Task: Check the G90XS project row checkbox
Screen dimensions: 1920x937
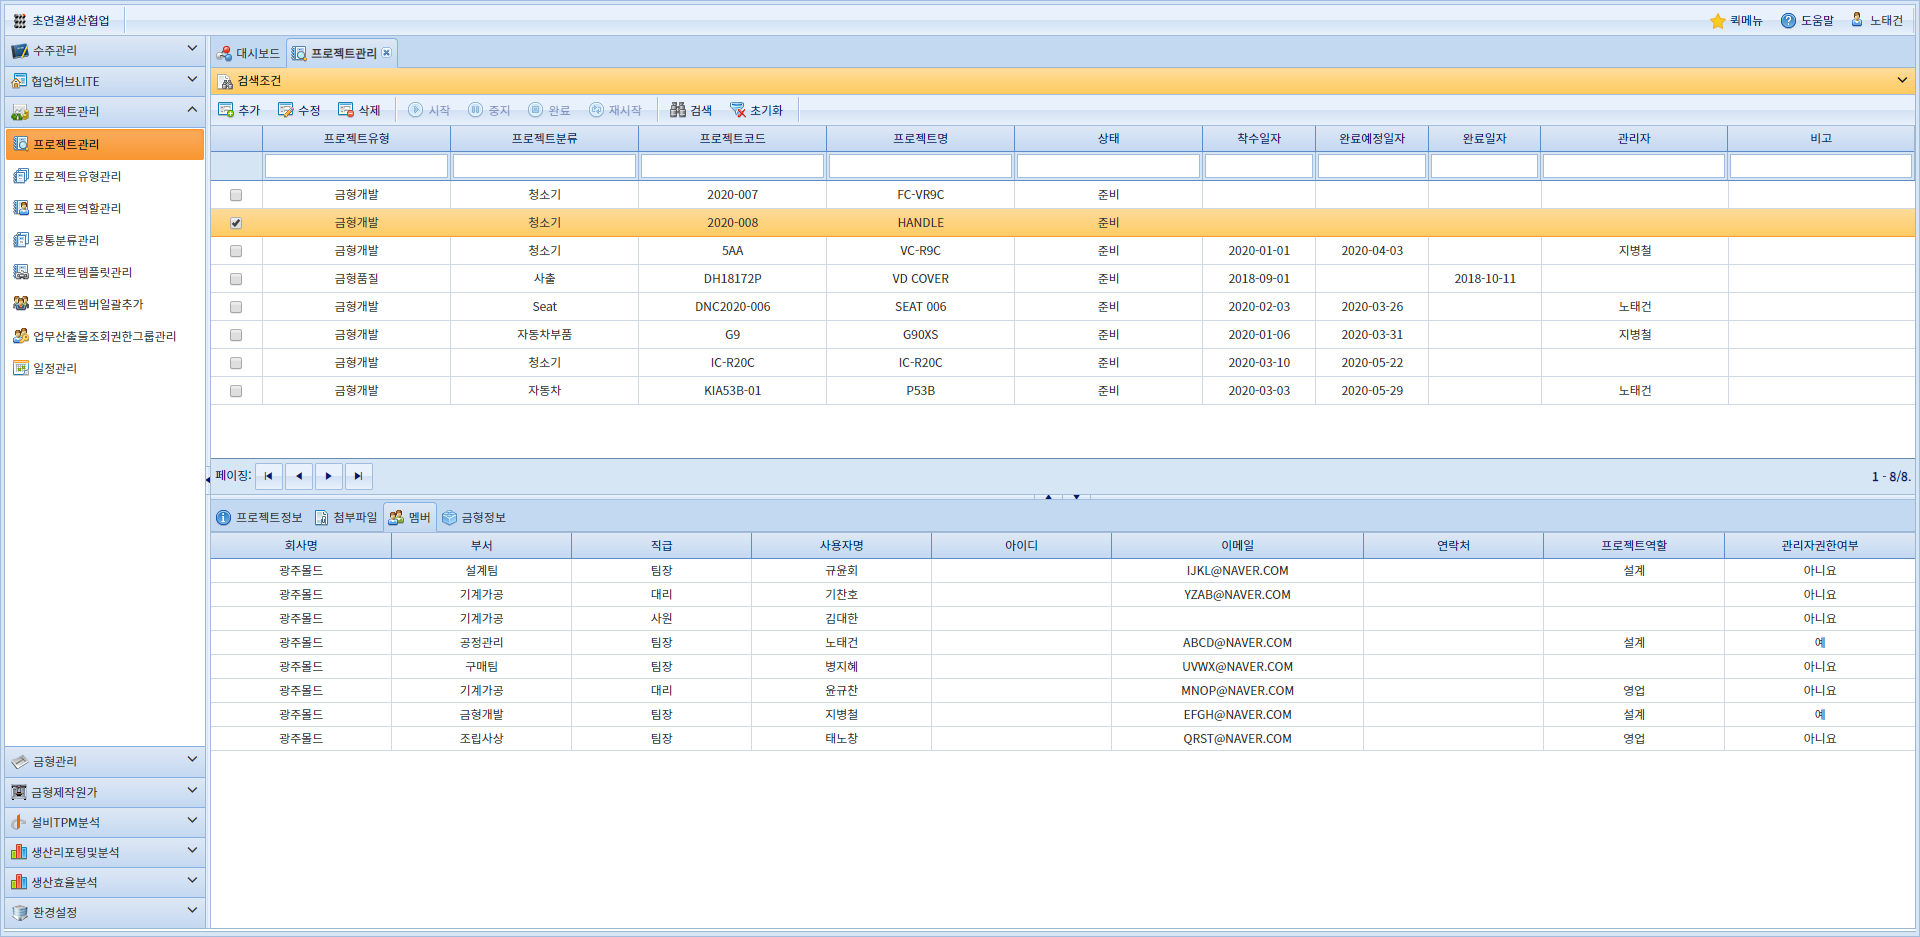Action: 236,335
